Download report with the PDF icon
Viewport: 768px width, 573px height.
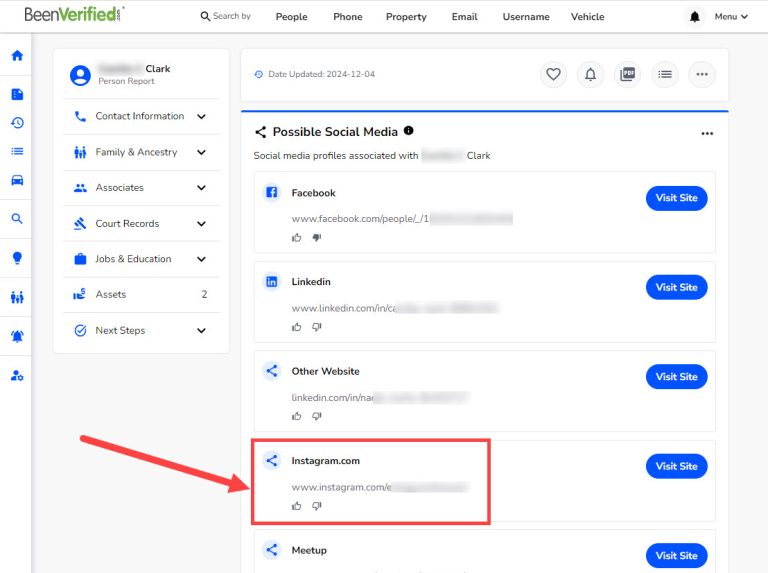[627, 74]
